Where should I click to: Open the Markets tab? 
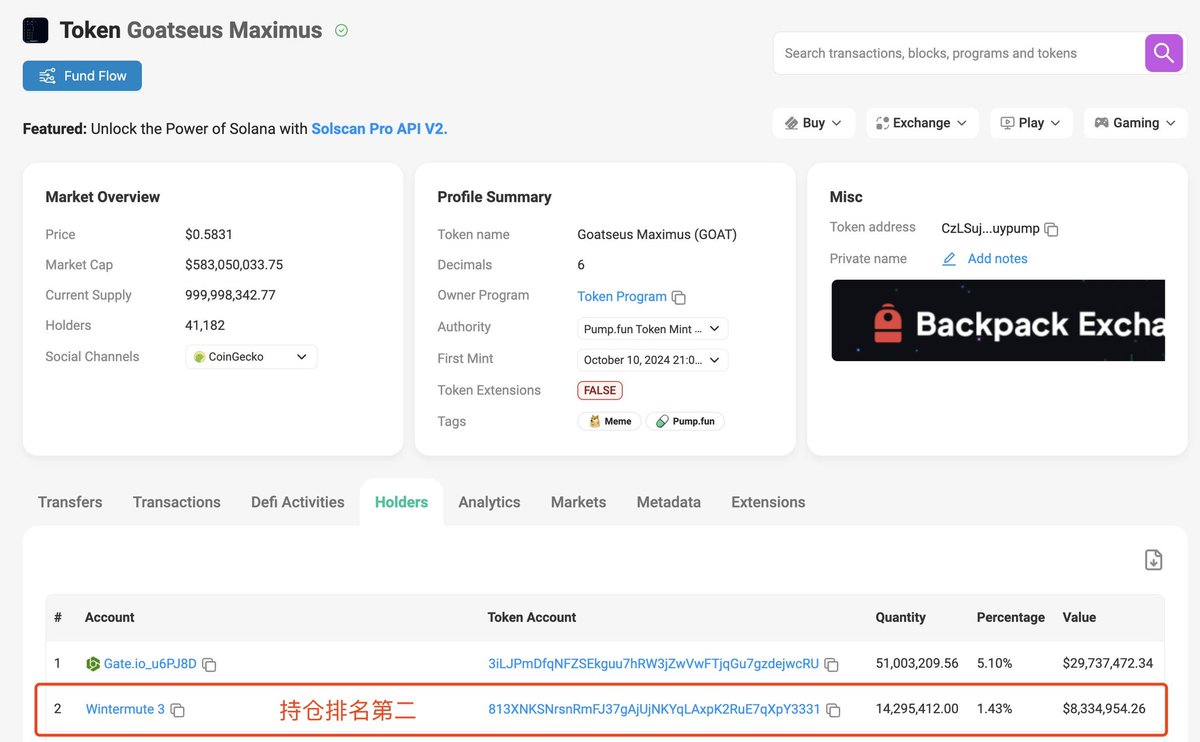578,502
